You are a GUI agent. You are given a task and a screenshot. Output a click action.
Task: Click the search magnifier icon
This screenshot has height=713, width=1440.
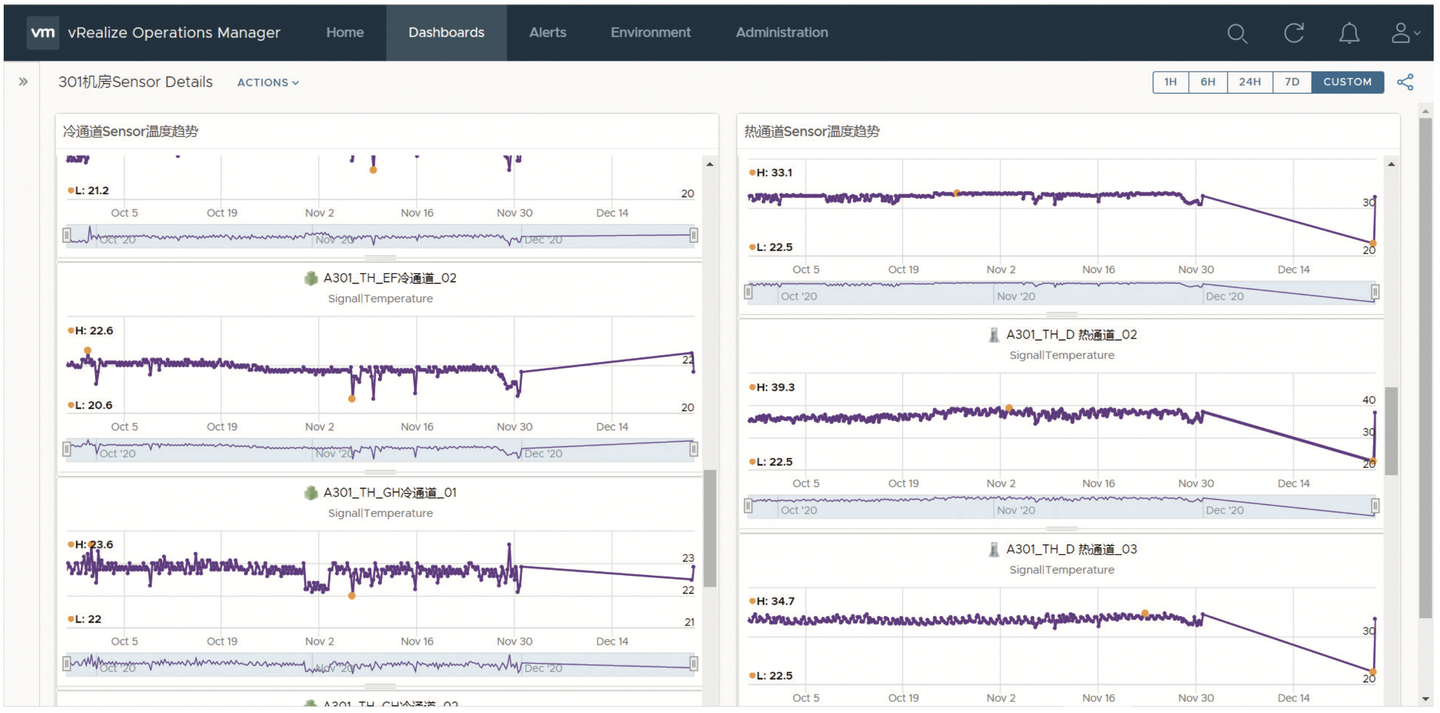[1237, 33]
